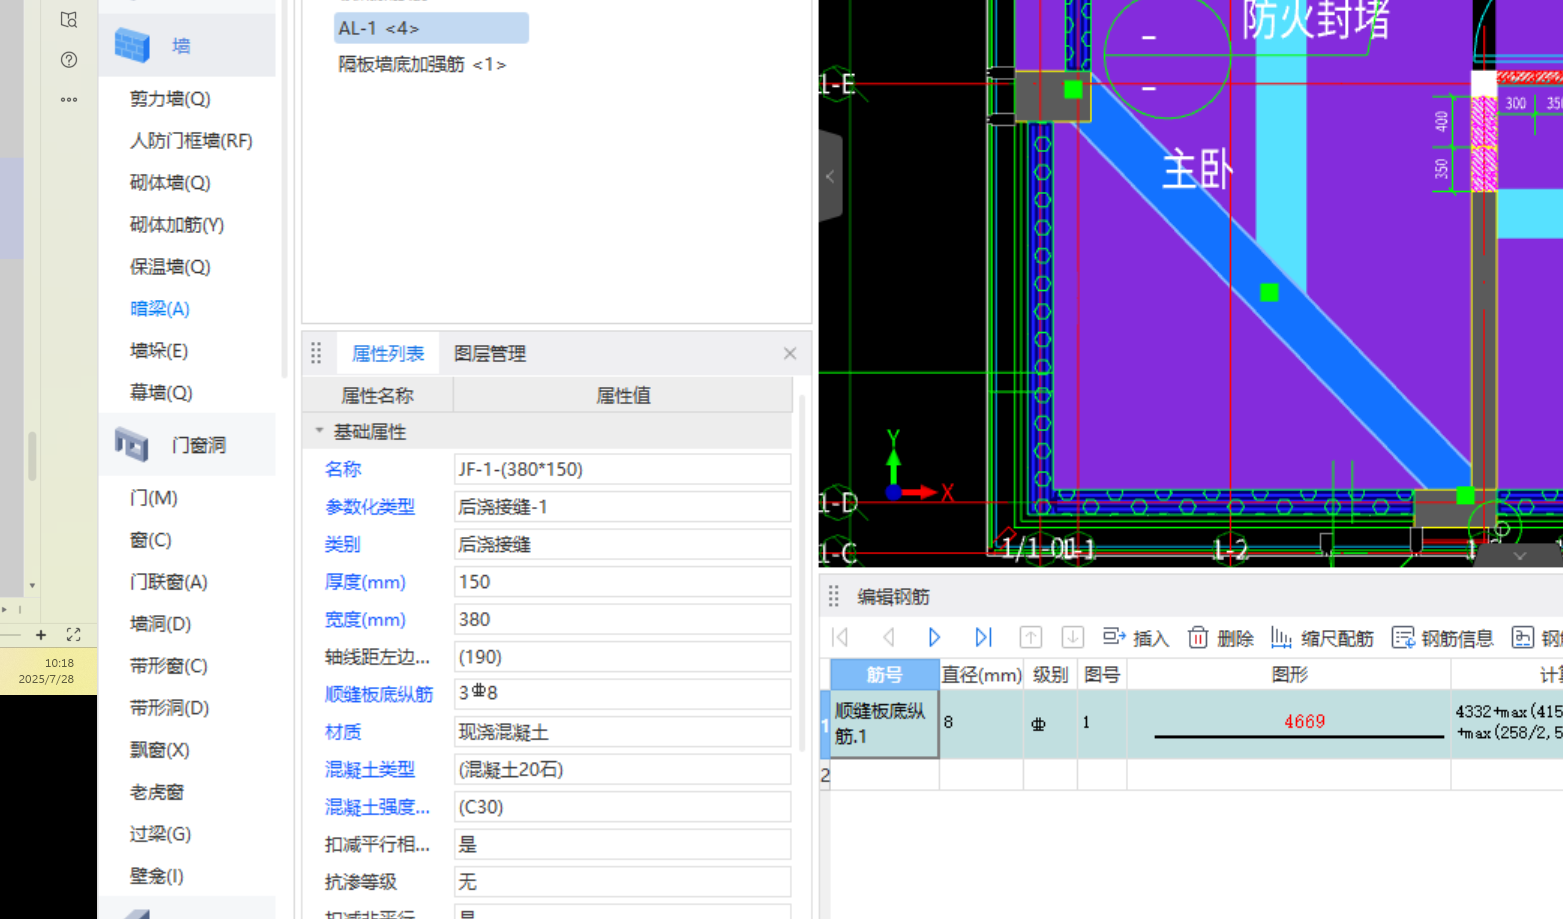This screenshot has width=1563, height=919.
Task: Open the 混凝土强度 value (C30)
Action: click(x=622, y=807)
